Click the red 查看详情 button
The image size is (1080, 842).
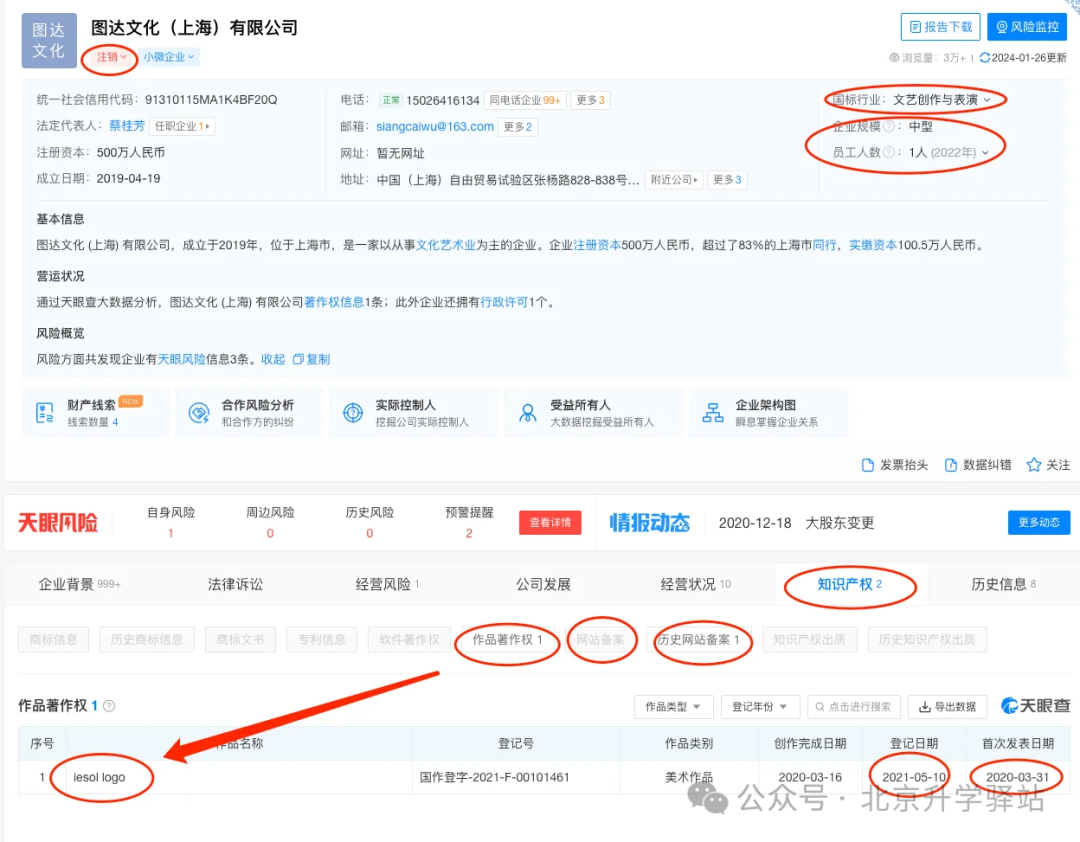550,522
